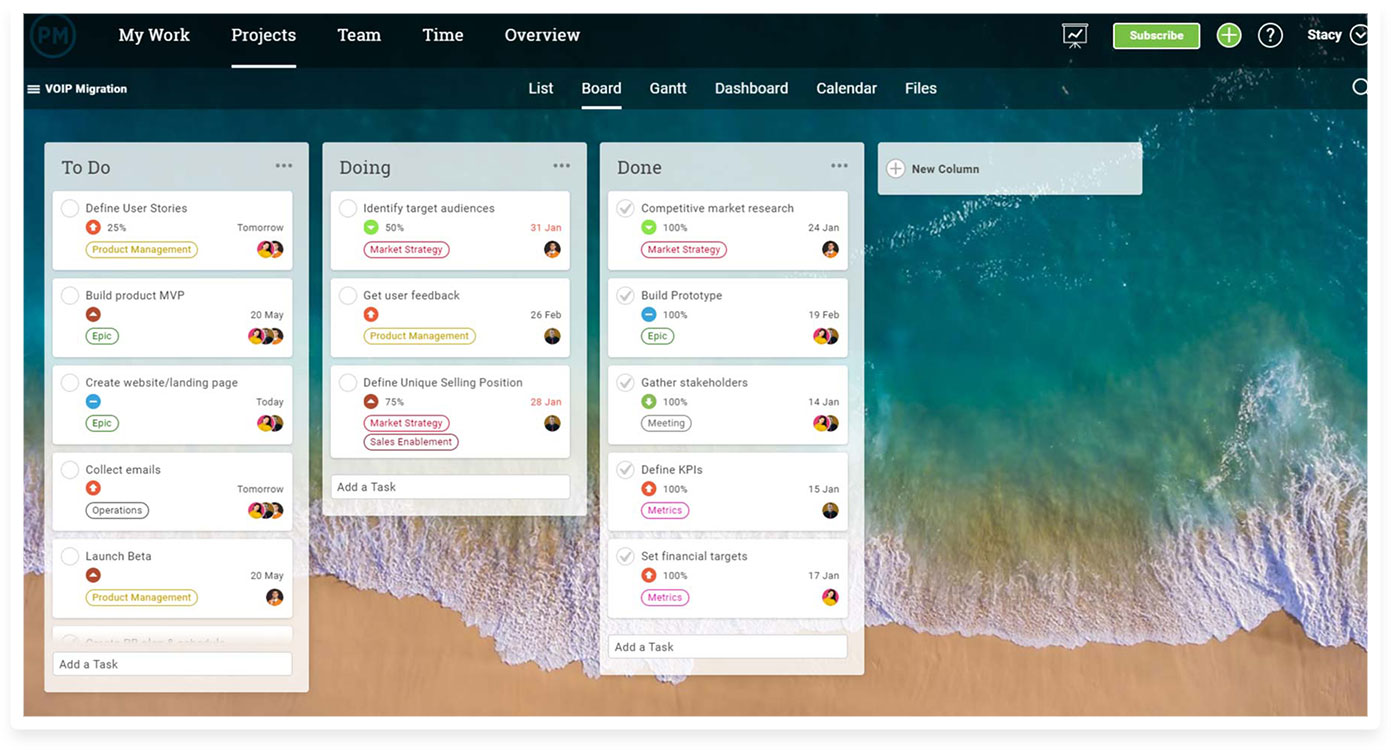Mark Build product MVP as complete
This screenshot has width=1391, height=750.
click(70, 295)
